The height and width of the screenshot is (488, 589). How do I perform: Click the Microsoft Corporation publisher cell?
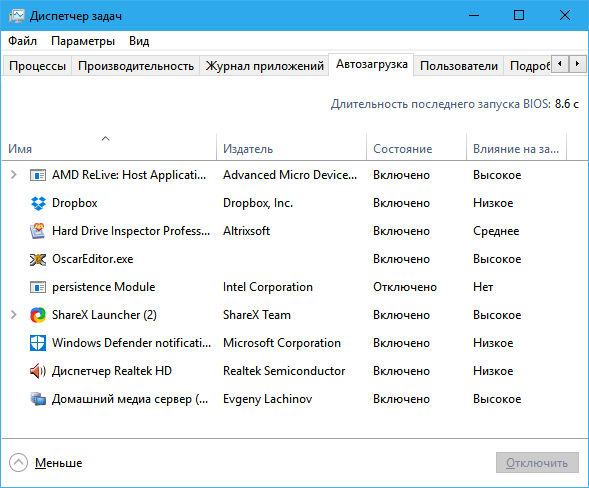coord(282,343)
